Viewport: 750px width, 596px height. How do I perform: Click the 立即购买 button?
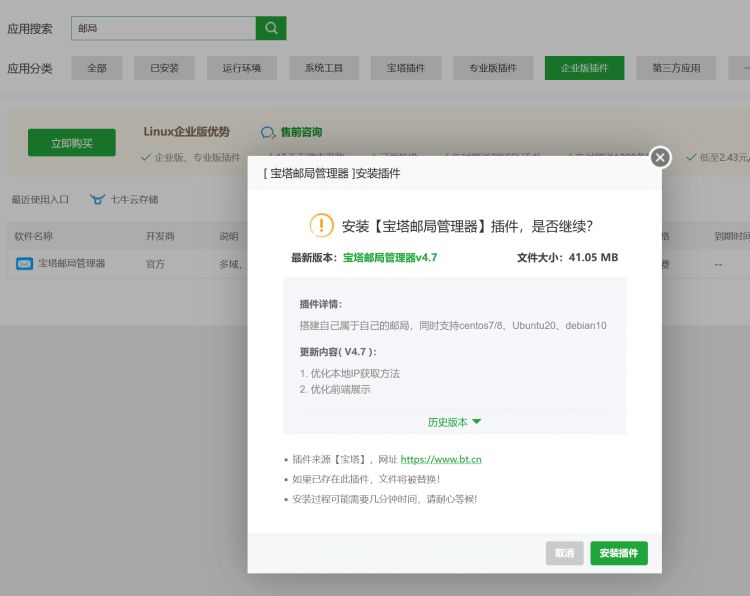(x=72, y=143)
